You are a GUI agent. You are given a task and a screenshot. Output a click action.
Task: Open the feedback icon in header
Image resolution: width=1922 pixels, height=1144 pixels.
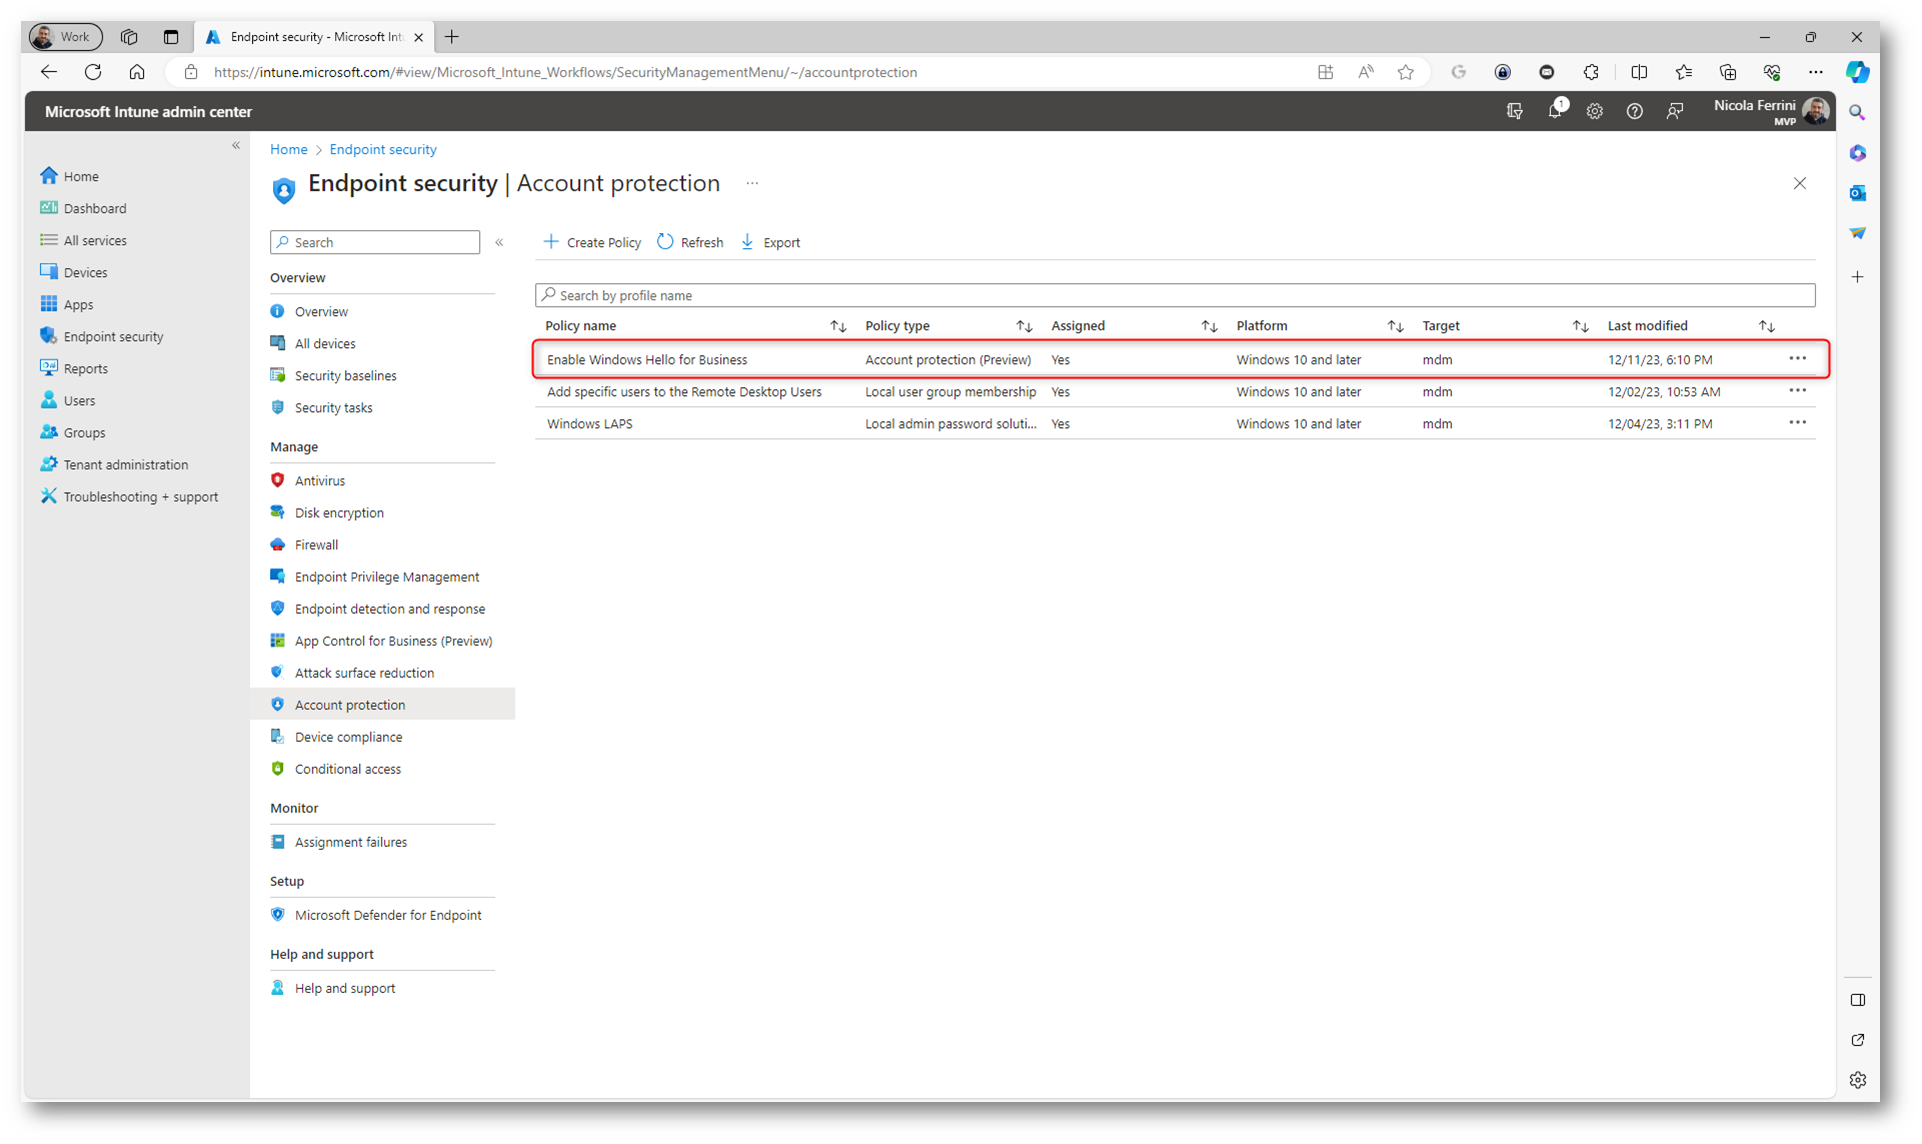pyautogui.click(x=1675, y=112)
